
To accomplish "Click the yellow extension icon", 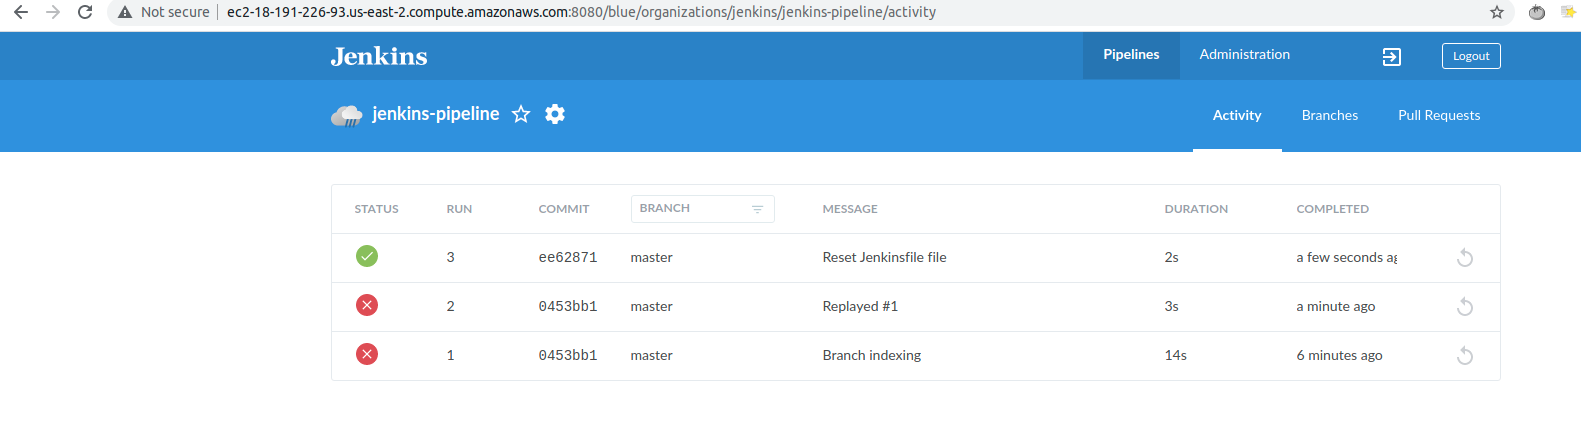I will [x=1568, y=12].
